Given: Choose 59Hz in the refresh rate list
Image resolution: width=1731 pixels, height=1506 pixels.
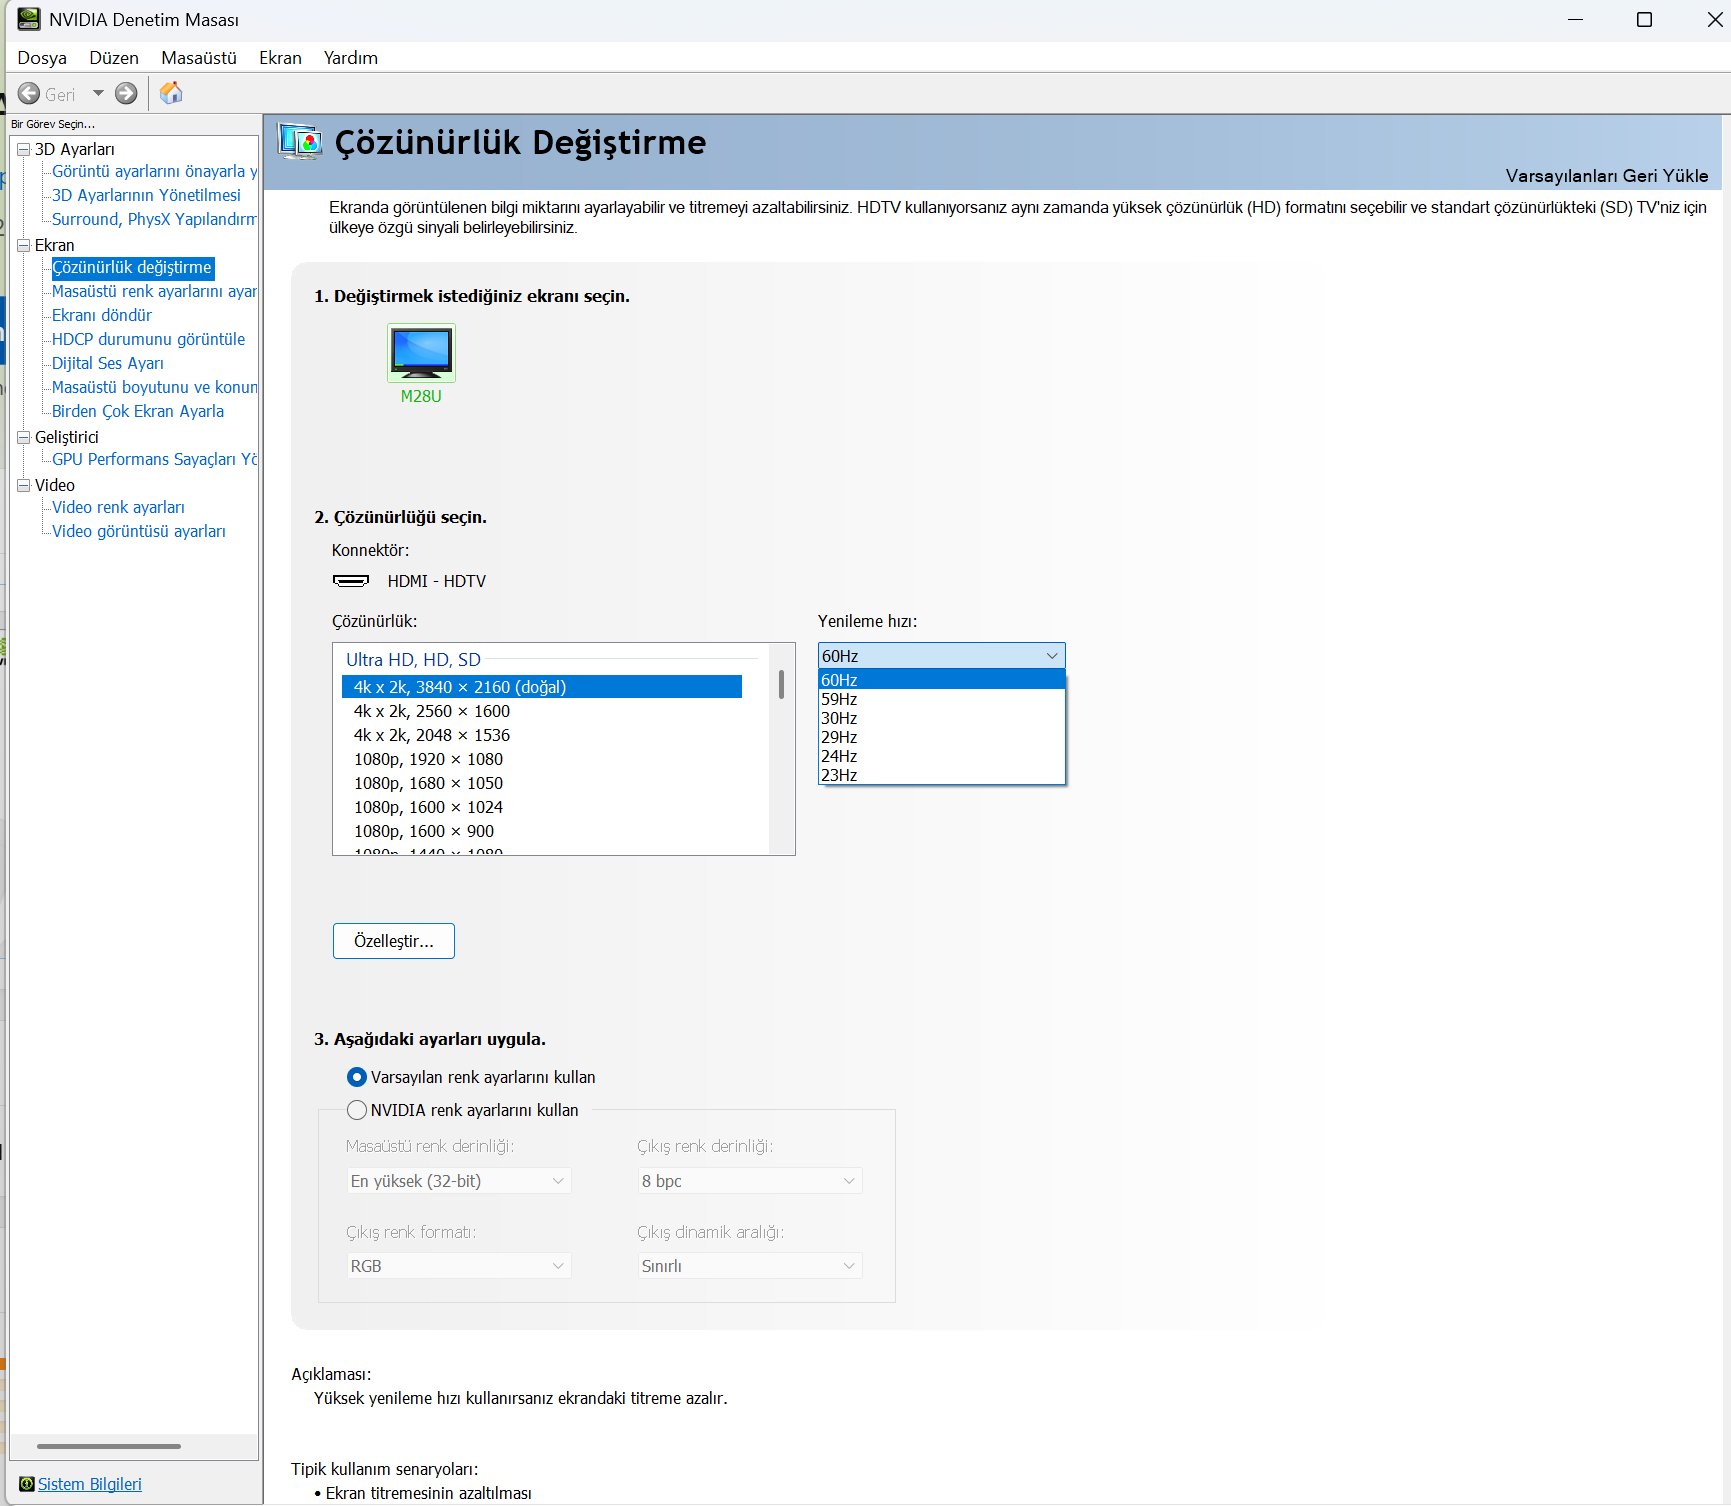Looking at the screenshot, I should point(941,699).
